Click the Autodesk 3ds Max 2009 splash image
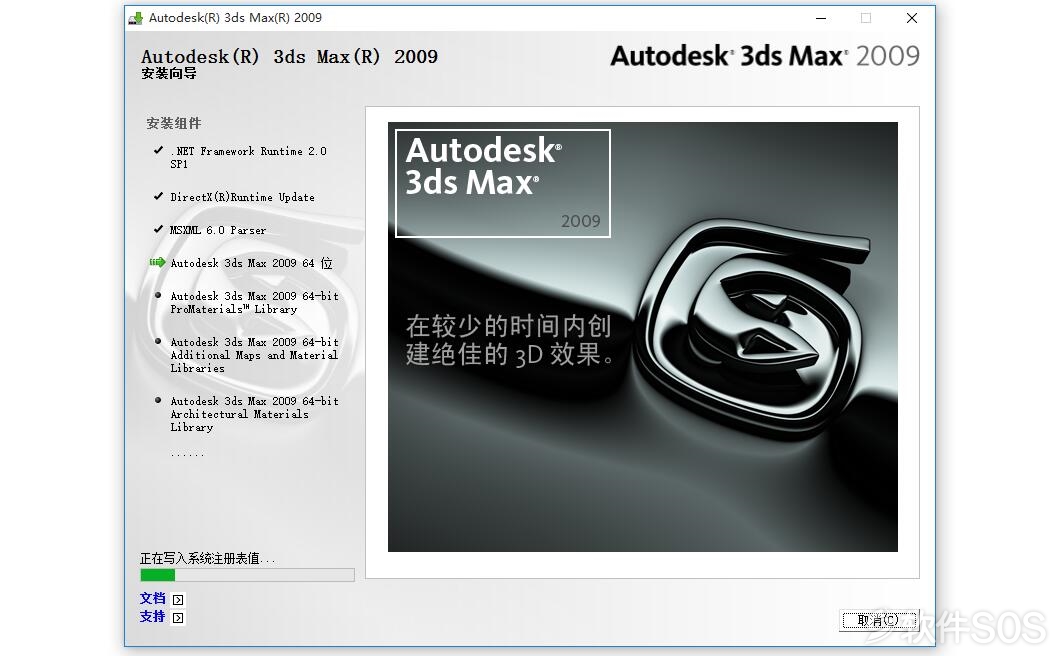This screenshot has width=1062, height=656. pyautogui.click(x=643, y=336)
